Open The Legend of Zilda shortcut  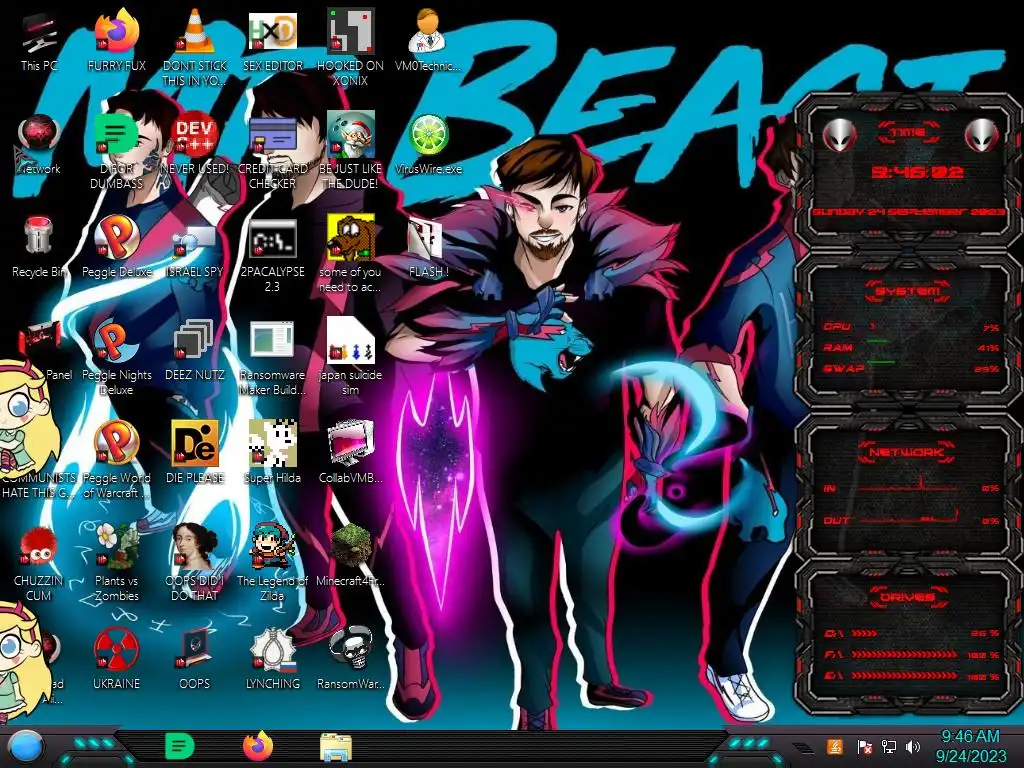point(272,563)
